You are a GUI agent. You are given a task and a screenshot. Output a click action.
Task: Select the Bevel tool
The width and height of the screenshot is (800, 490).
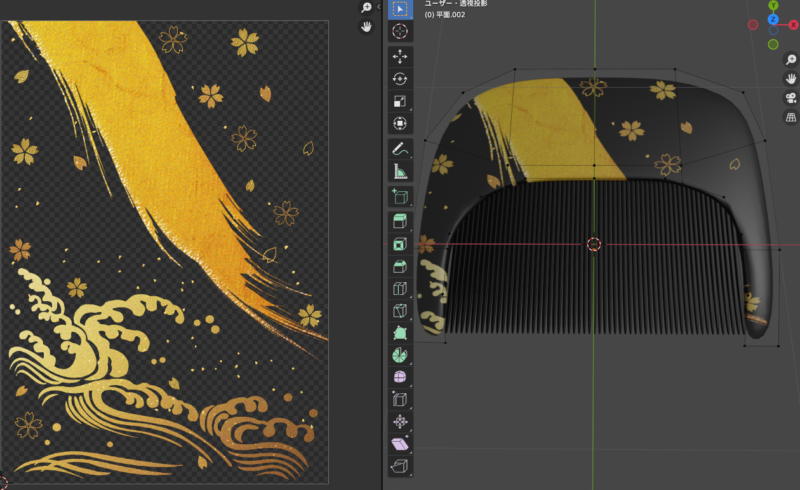coord(400,266)
